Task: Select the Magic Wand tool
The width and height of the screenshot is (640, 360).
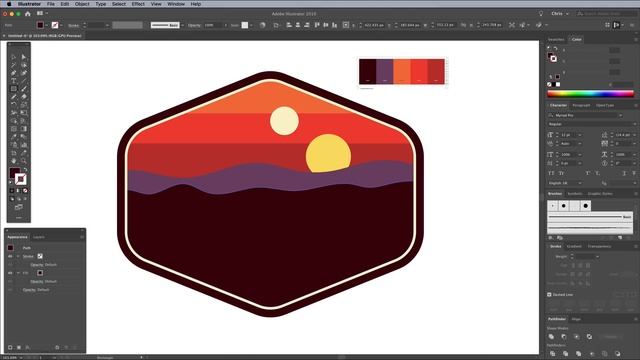Action: pyautogui.click(x=13, y=65)
